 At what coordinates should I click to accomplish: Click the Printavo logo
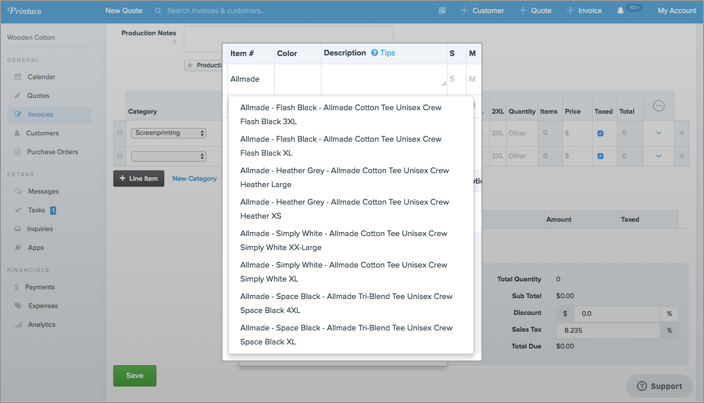pyautogui.click(x=24, y=10)
